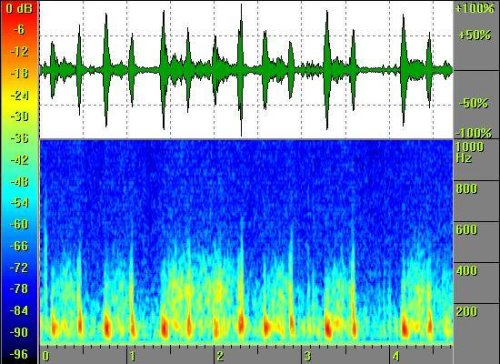Click the 0 second marker on time axis
The width and height of the screenshot is (500, 364).
tap(46, 356)
